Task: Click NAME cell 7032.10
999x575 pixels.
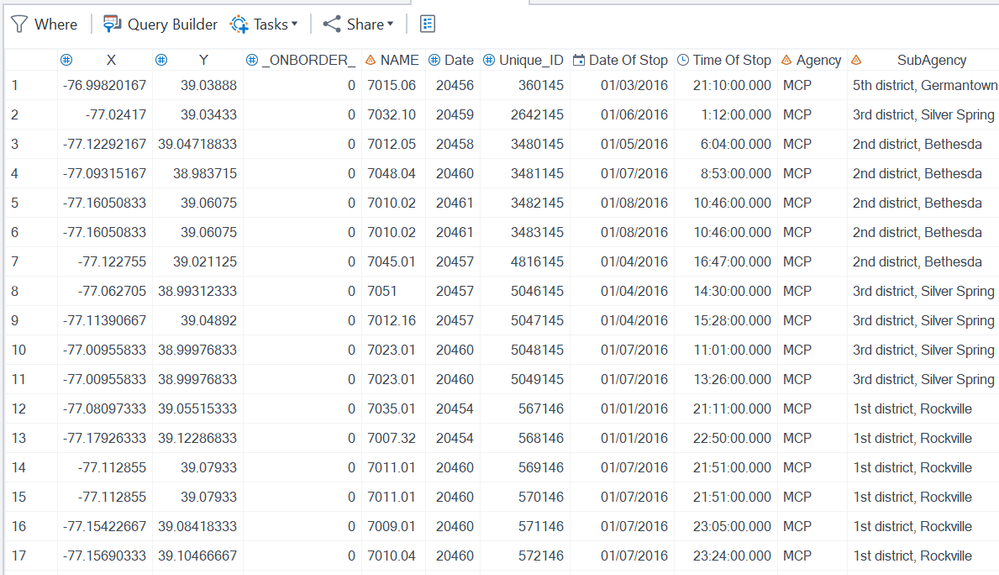Action: tap(391, 115)
